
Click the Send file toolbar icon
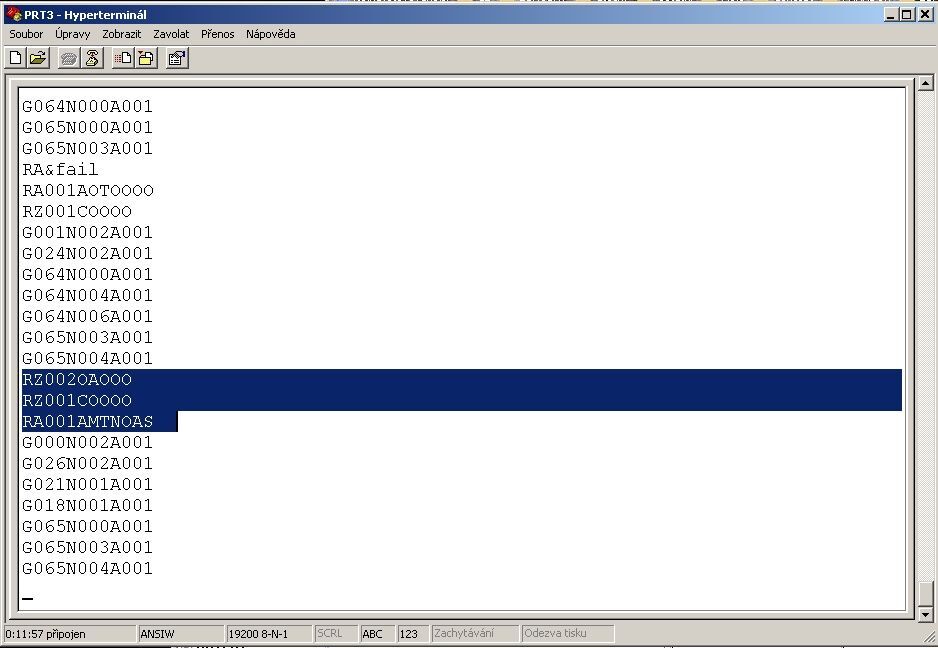click(x=123, y=58)
